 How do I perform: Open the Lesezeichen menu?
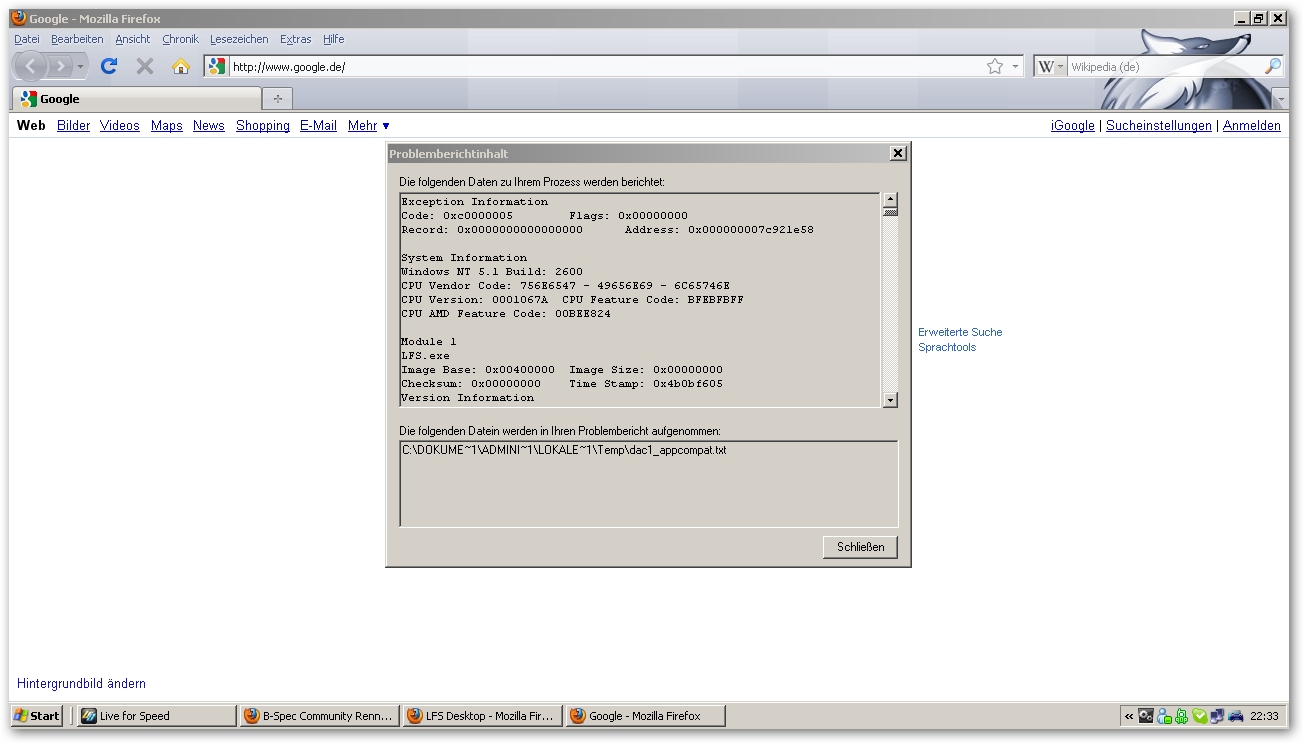[239, 39]
